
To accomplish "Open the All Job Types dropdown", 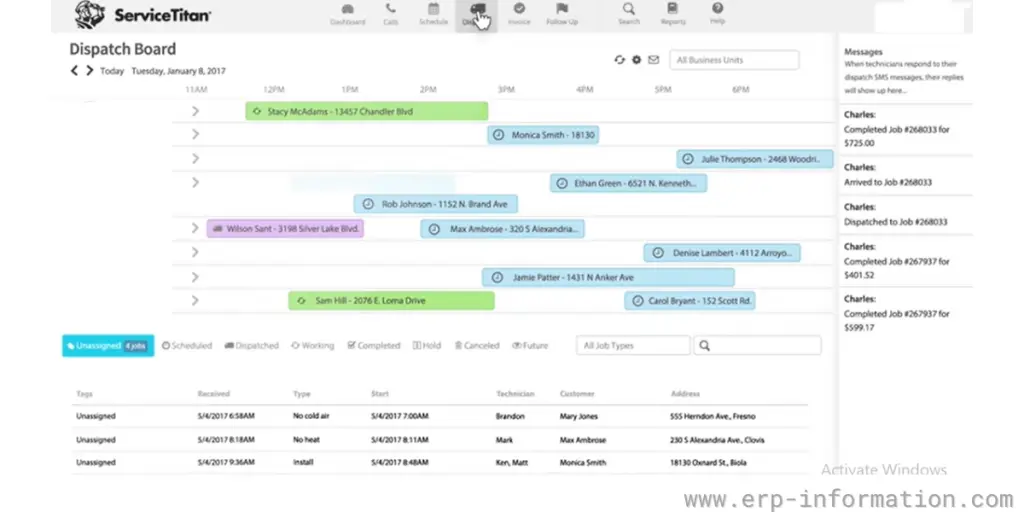I will [633, 345].
